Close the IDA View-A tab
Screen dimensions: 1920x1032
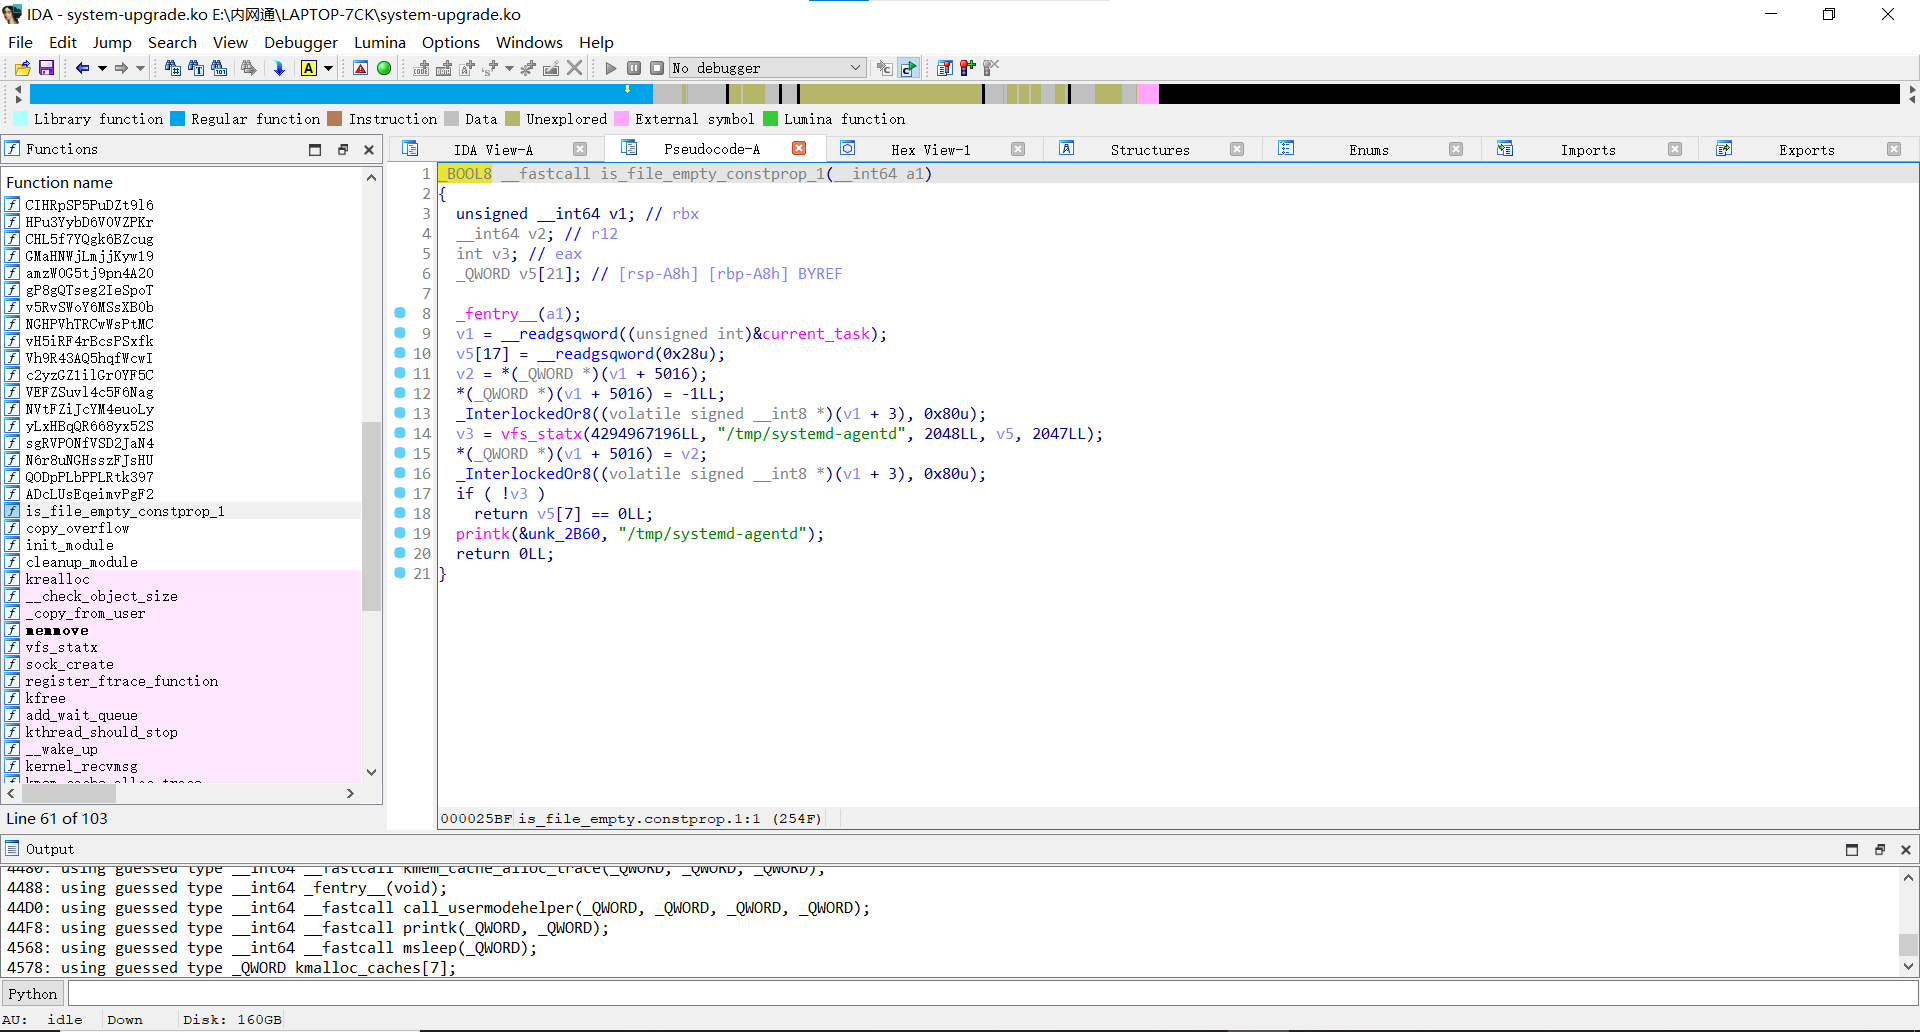coord(580,149)
